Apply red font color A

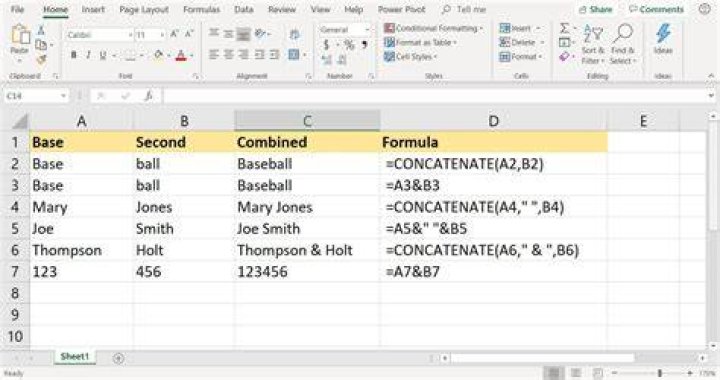(x=181, y=56)
